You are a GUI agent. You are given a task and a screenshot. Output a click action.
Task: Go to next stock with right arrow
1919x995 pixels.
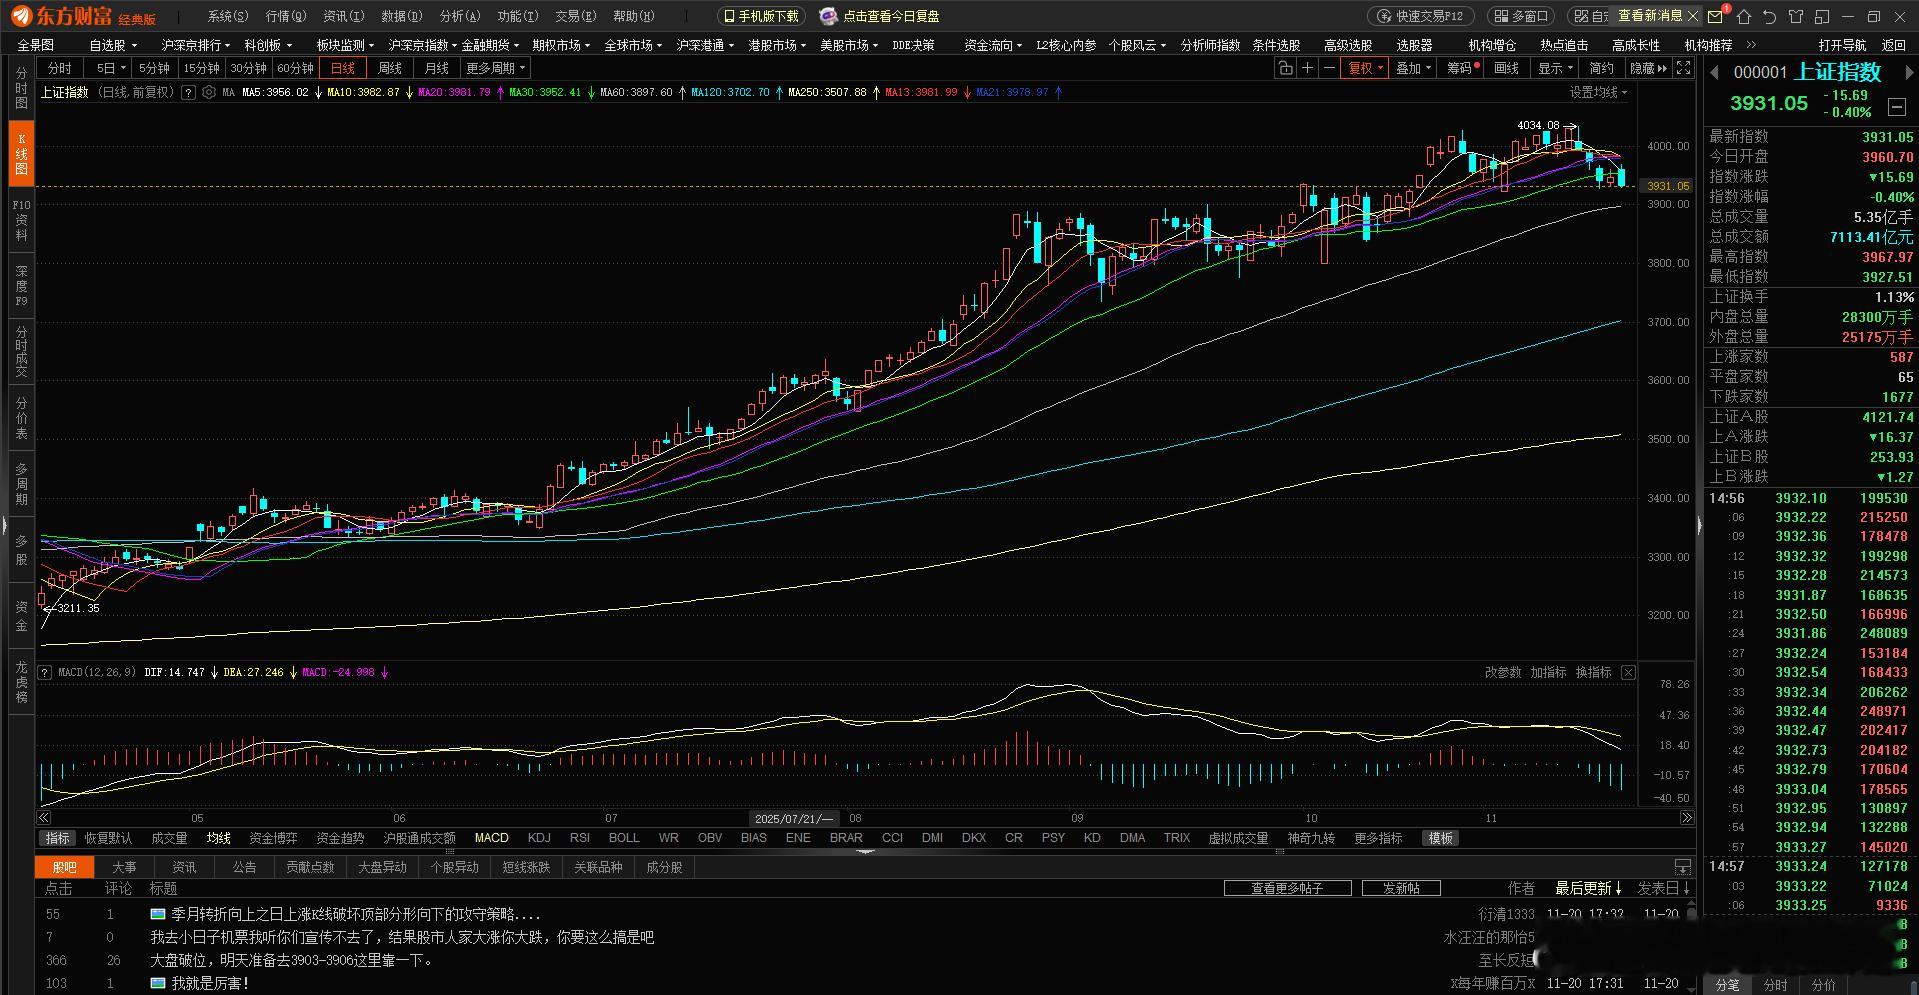point(1909,72)
